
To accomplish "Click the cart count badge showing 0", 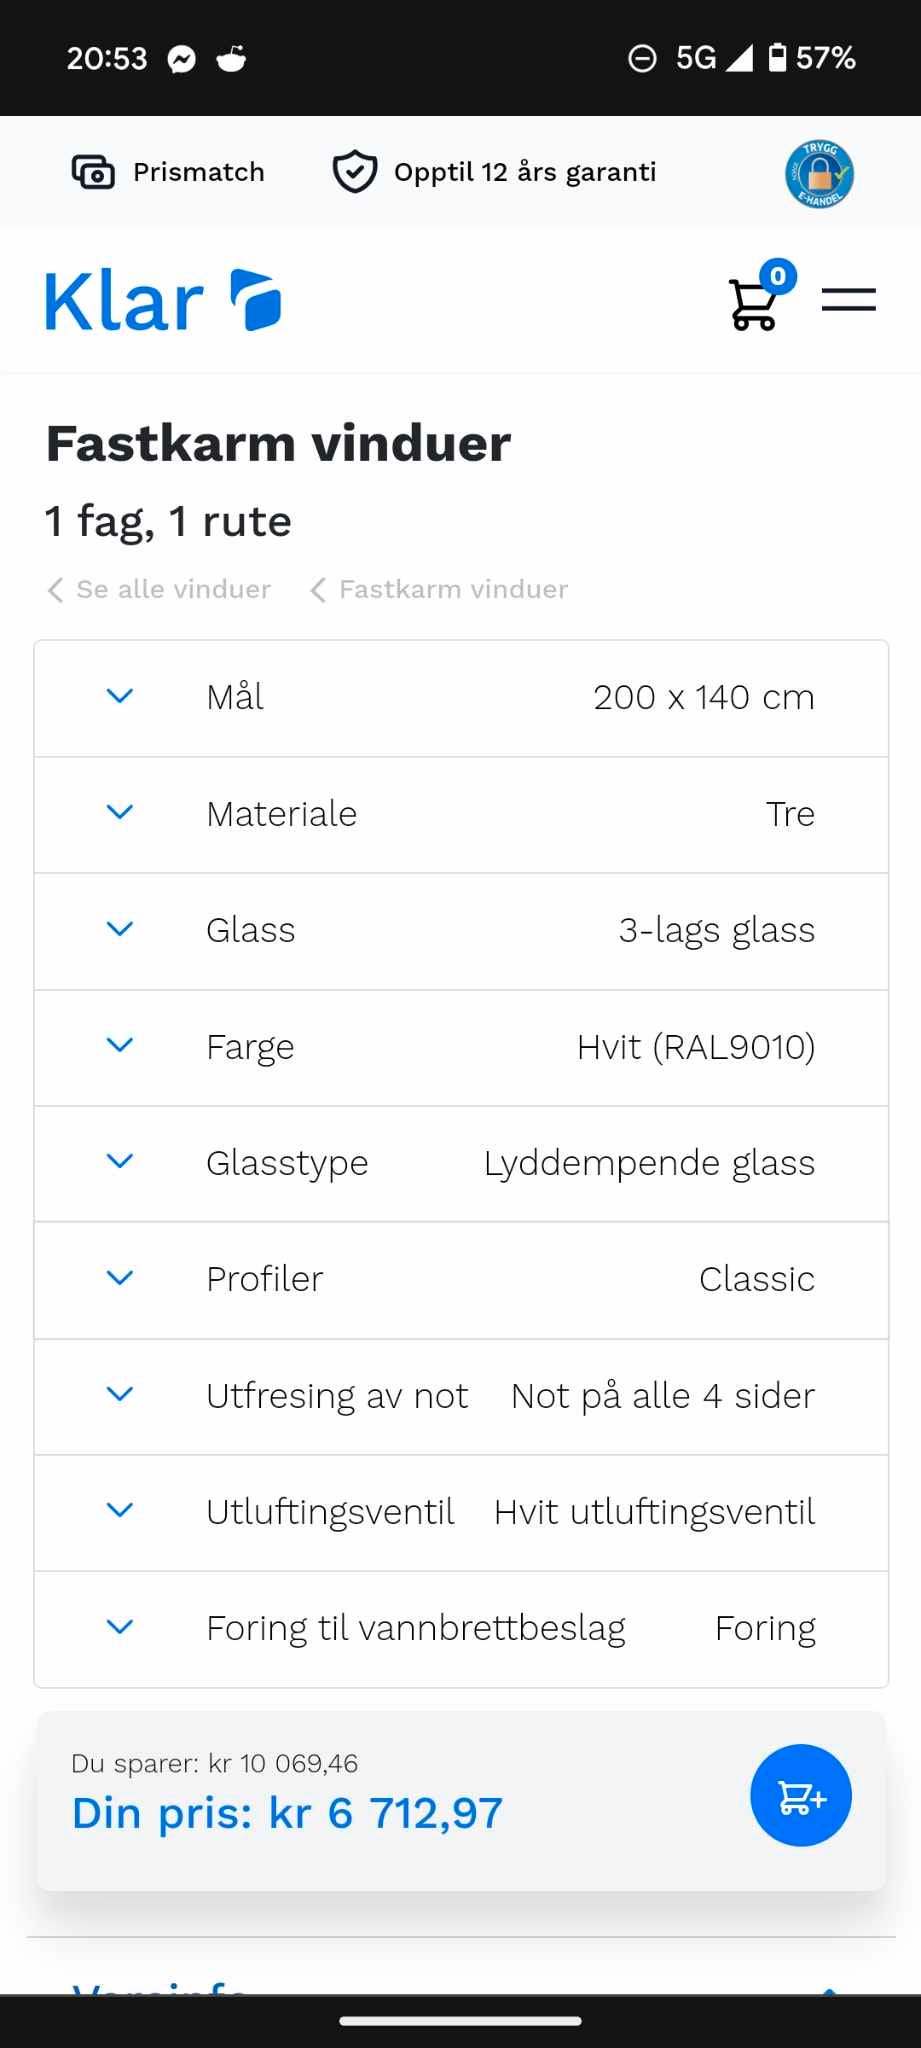I will (x=779, y=276).
